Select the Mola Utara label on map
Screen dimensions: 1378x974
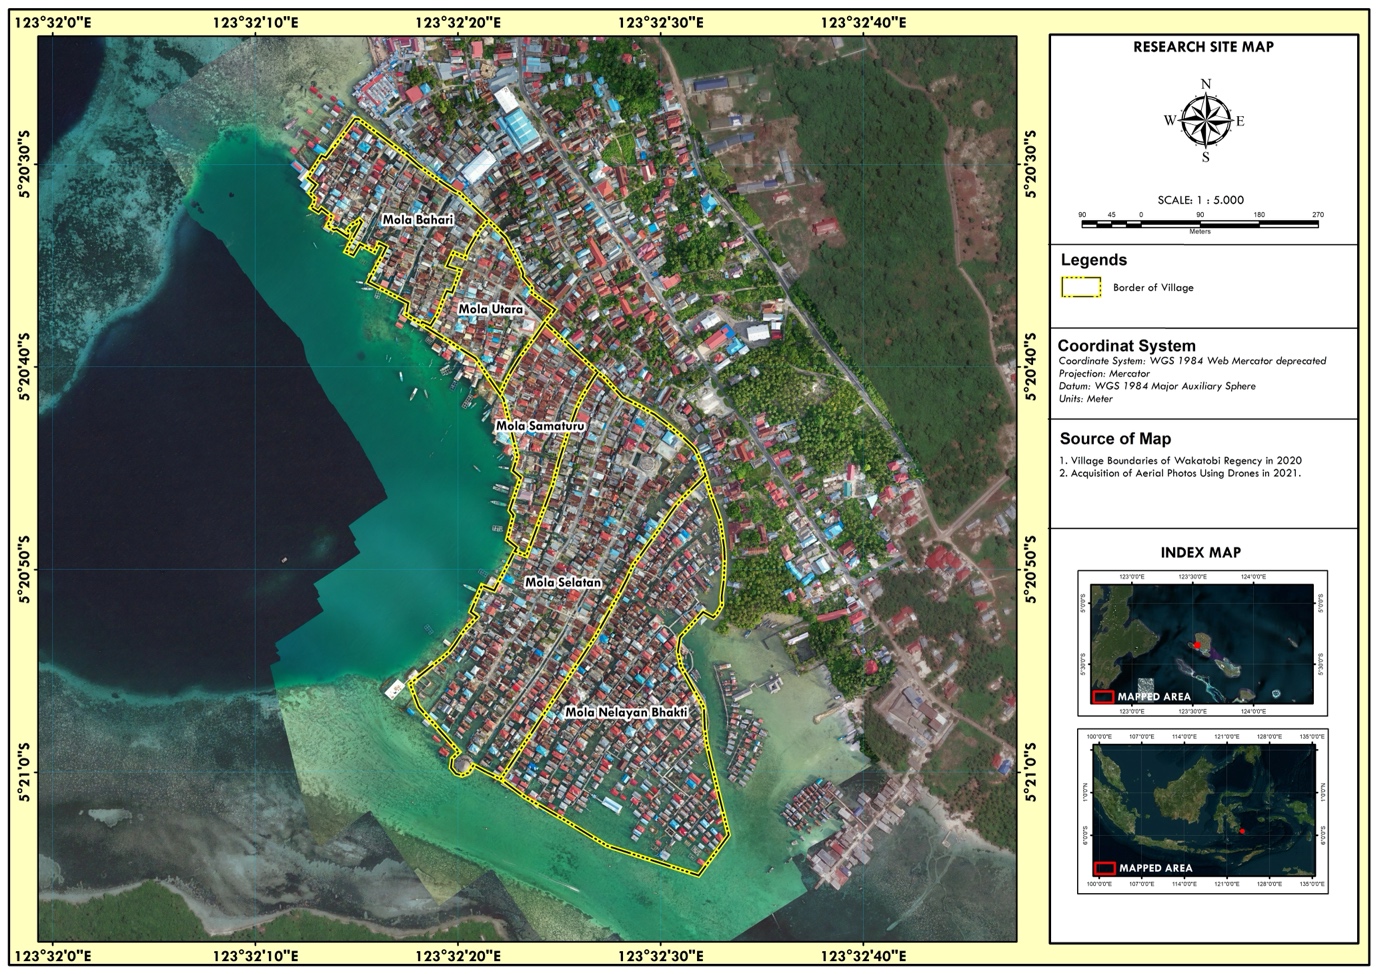tap(490, 309)
